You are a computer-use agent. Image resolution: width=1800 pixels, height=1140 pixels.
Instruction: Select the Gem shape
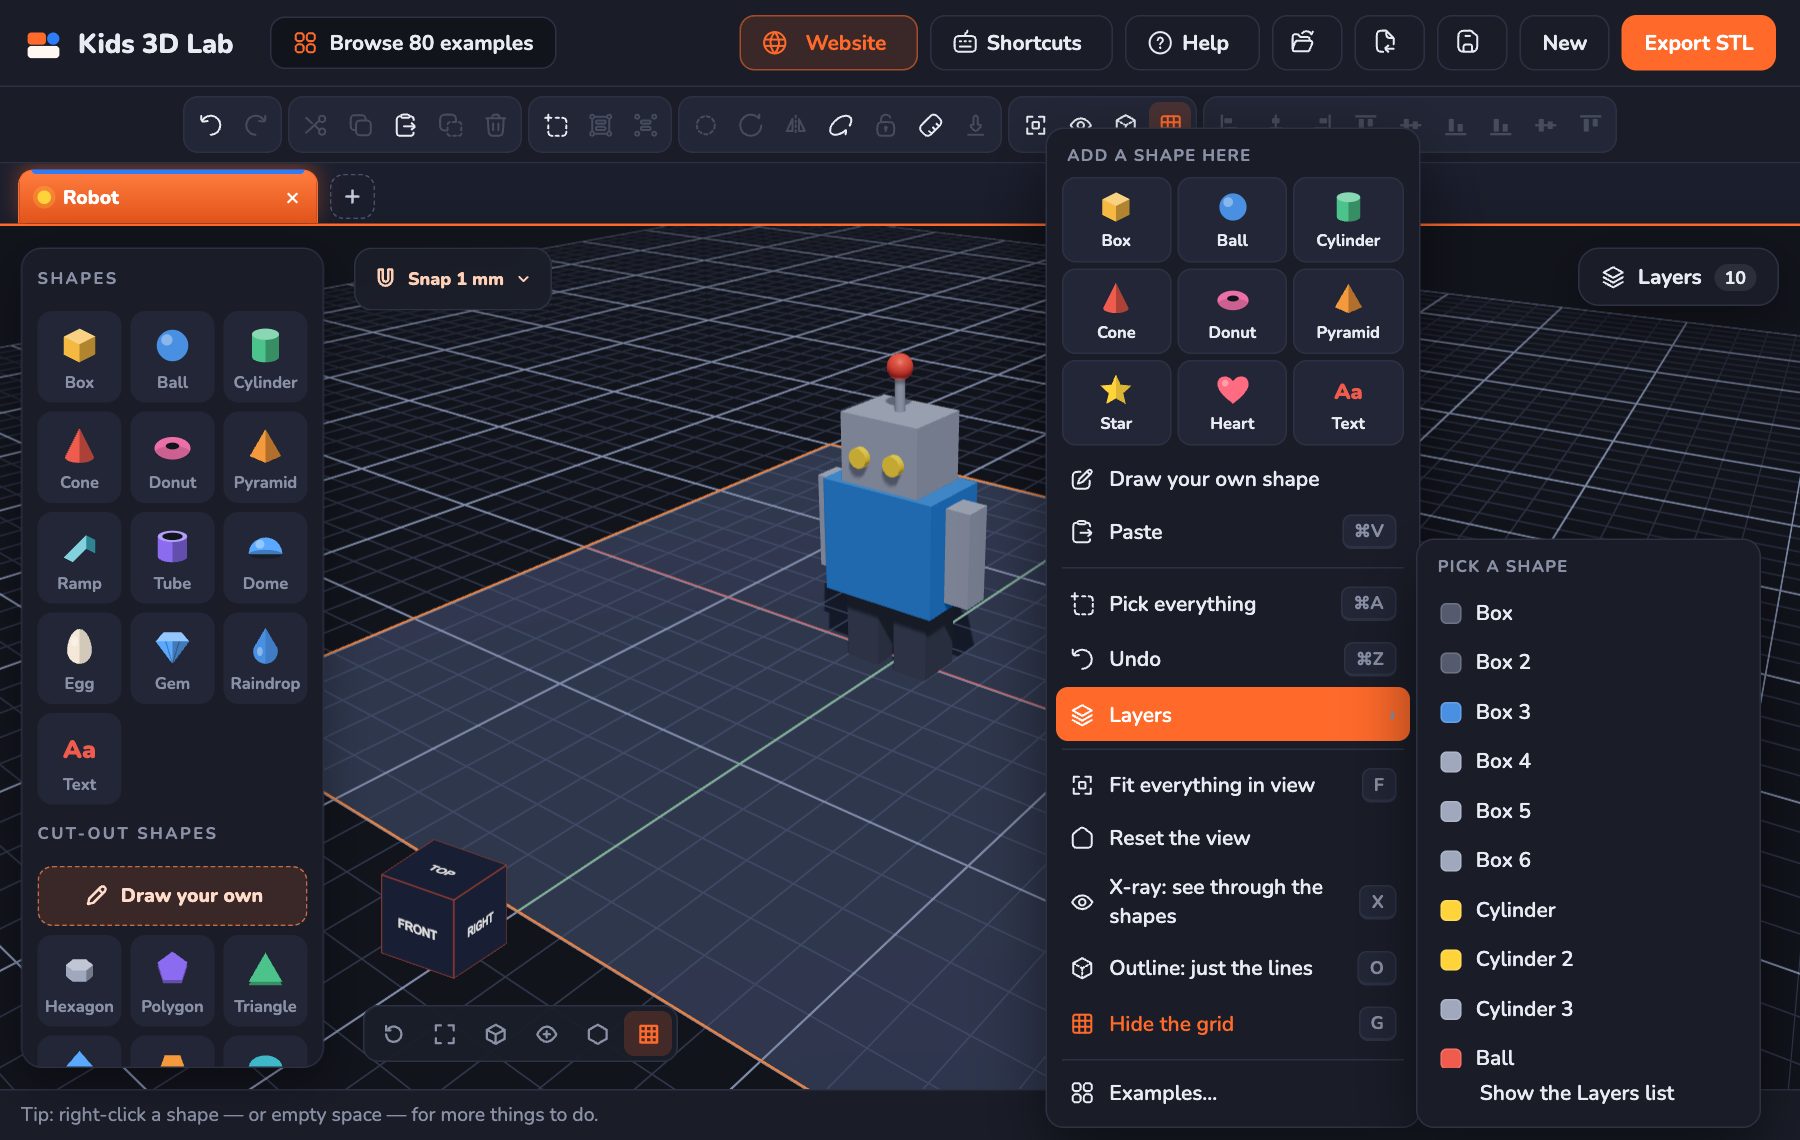tap(172, 658)
